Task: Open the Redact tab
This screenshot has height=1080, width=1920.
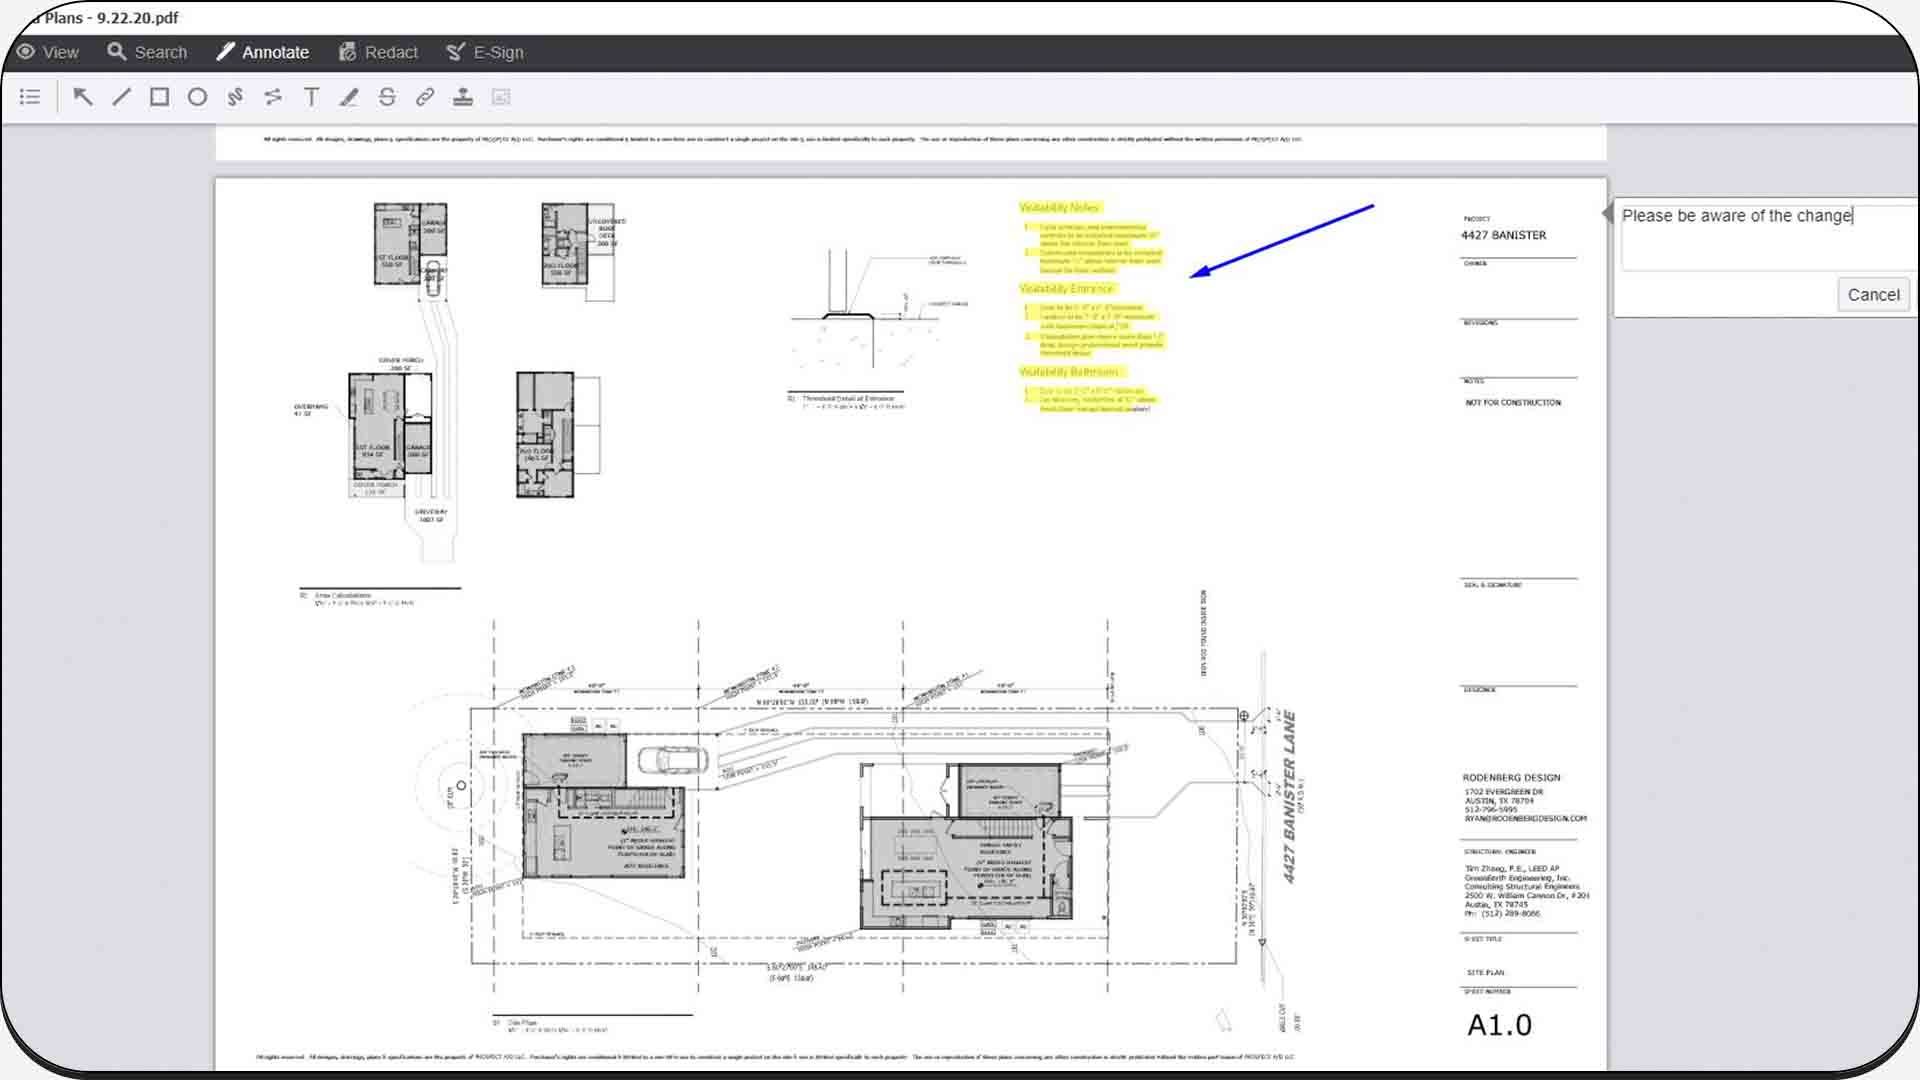Action: pyautogui.click(x=378, y=52)
